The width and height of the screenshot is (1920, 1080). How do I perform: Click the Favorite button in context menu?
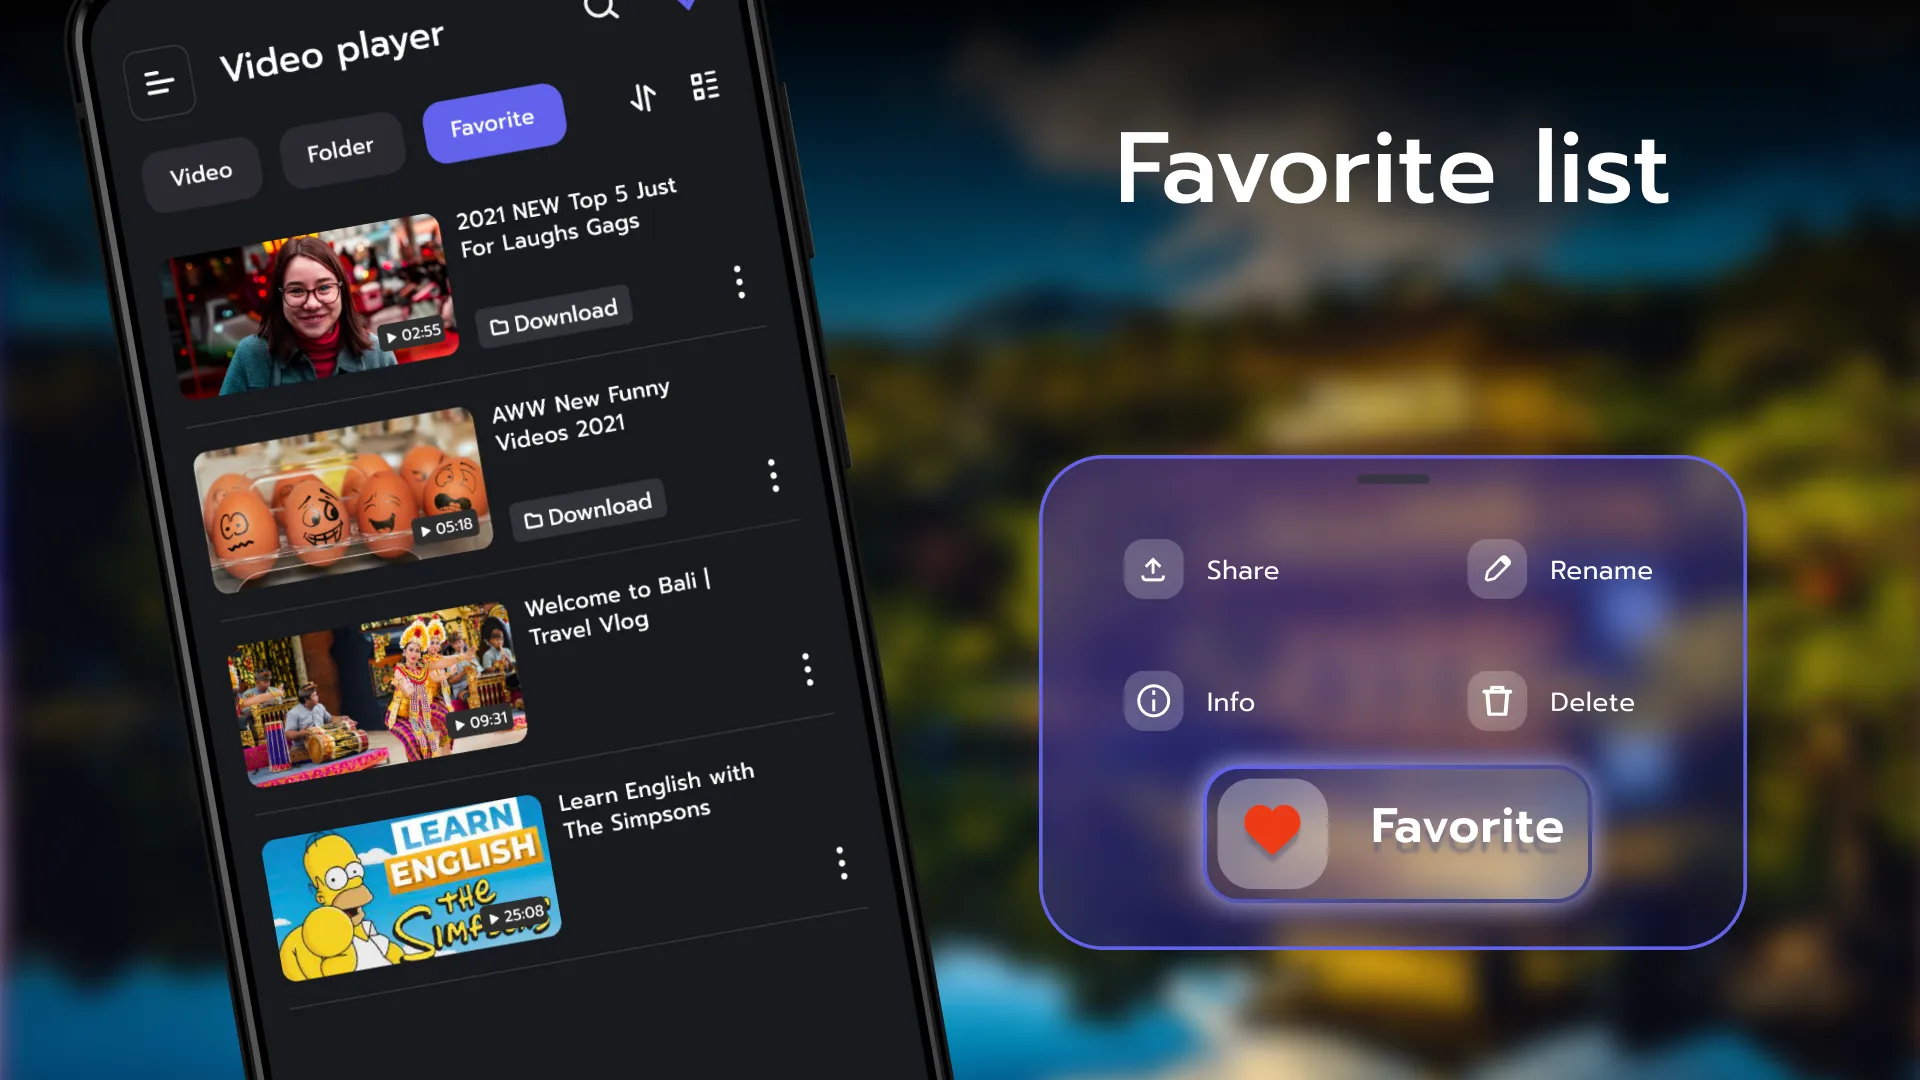(x=1394, y=828)
